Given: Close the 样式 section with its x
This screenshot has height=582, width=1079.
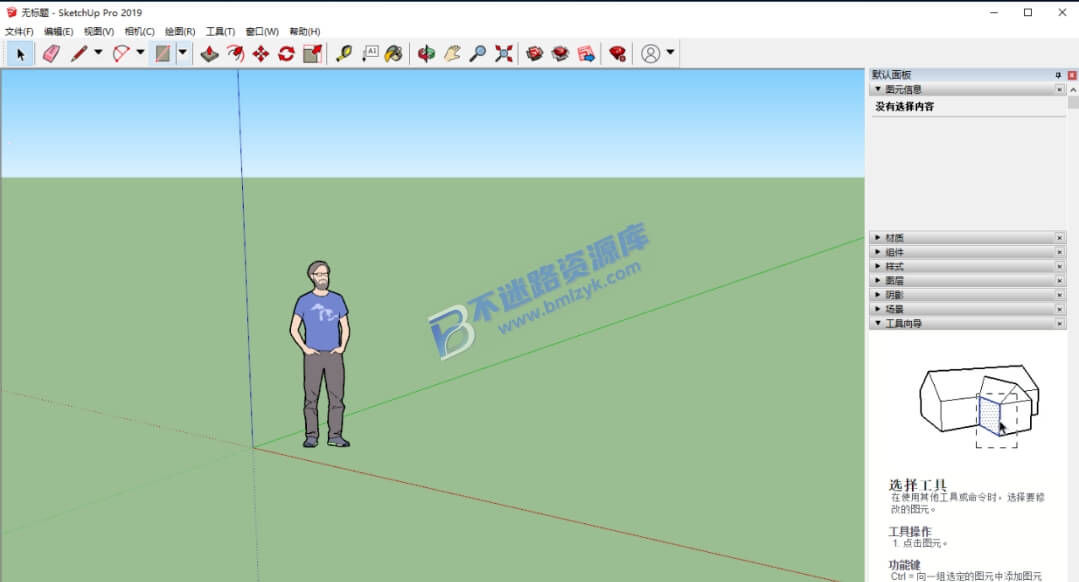Looking at the screenshot, I should (x=1059, y=266).
